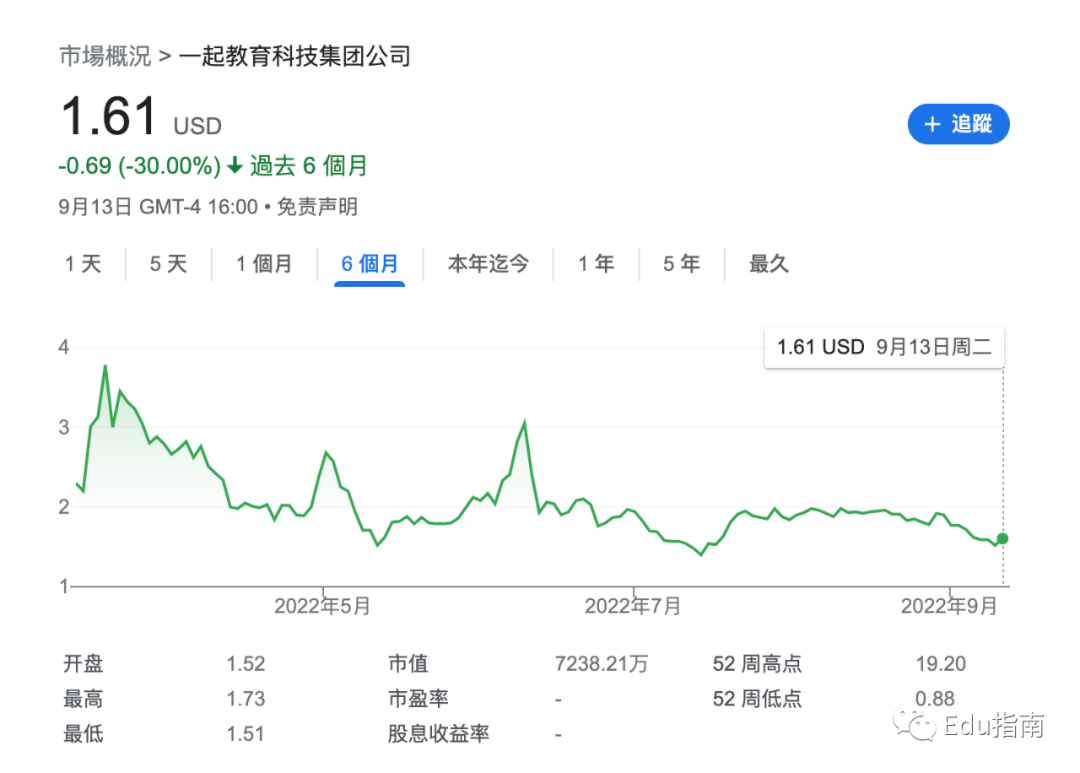1080x773 pixels.
Task: Click the 1.61 USD chart tooltip
Action: click(x=884, y=347)
